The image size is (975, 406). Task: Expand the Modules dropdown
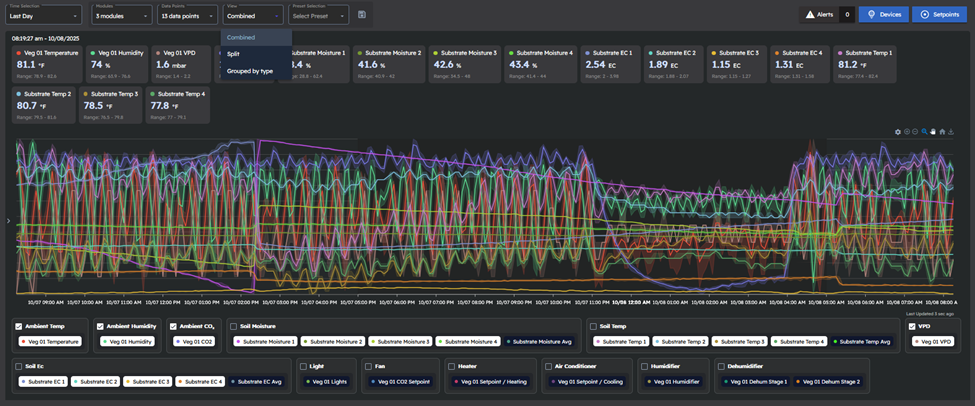(120, 15)
